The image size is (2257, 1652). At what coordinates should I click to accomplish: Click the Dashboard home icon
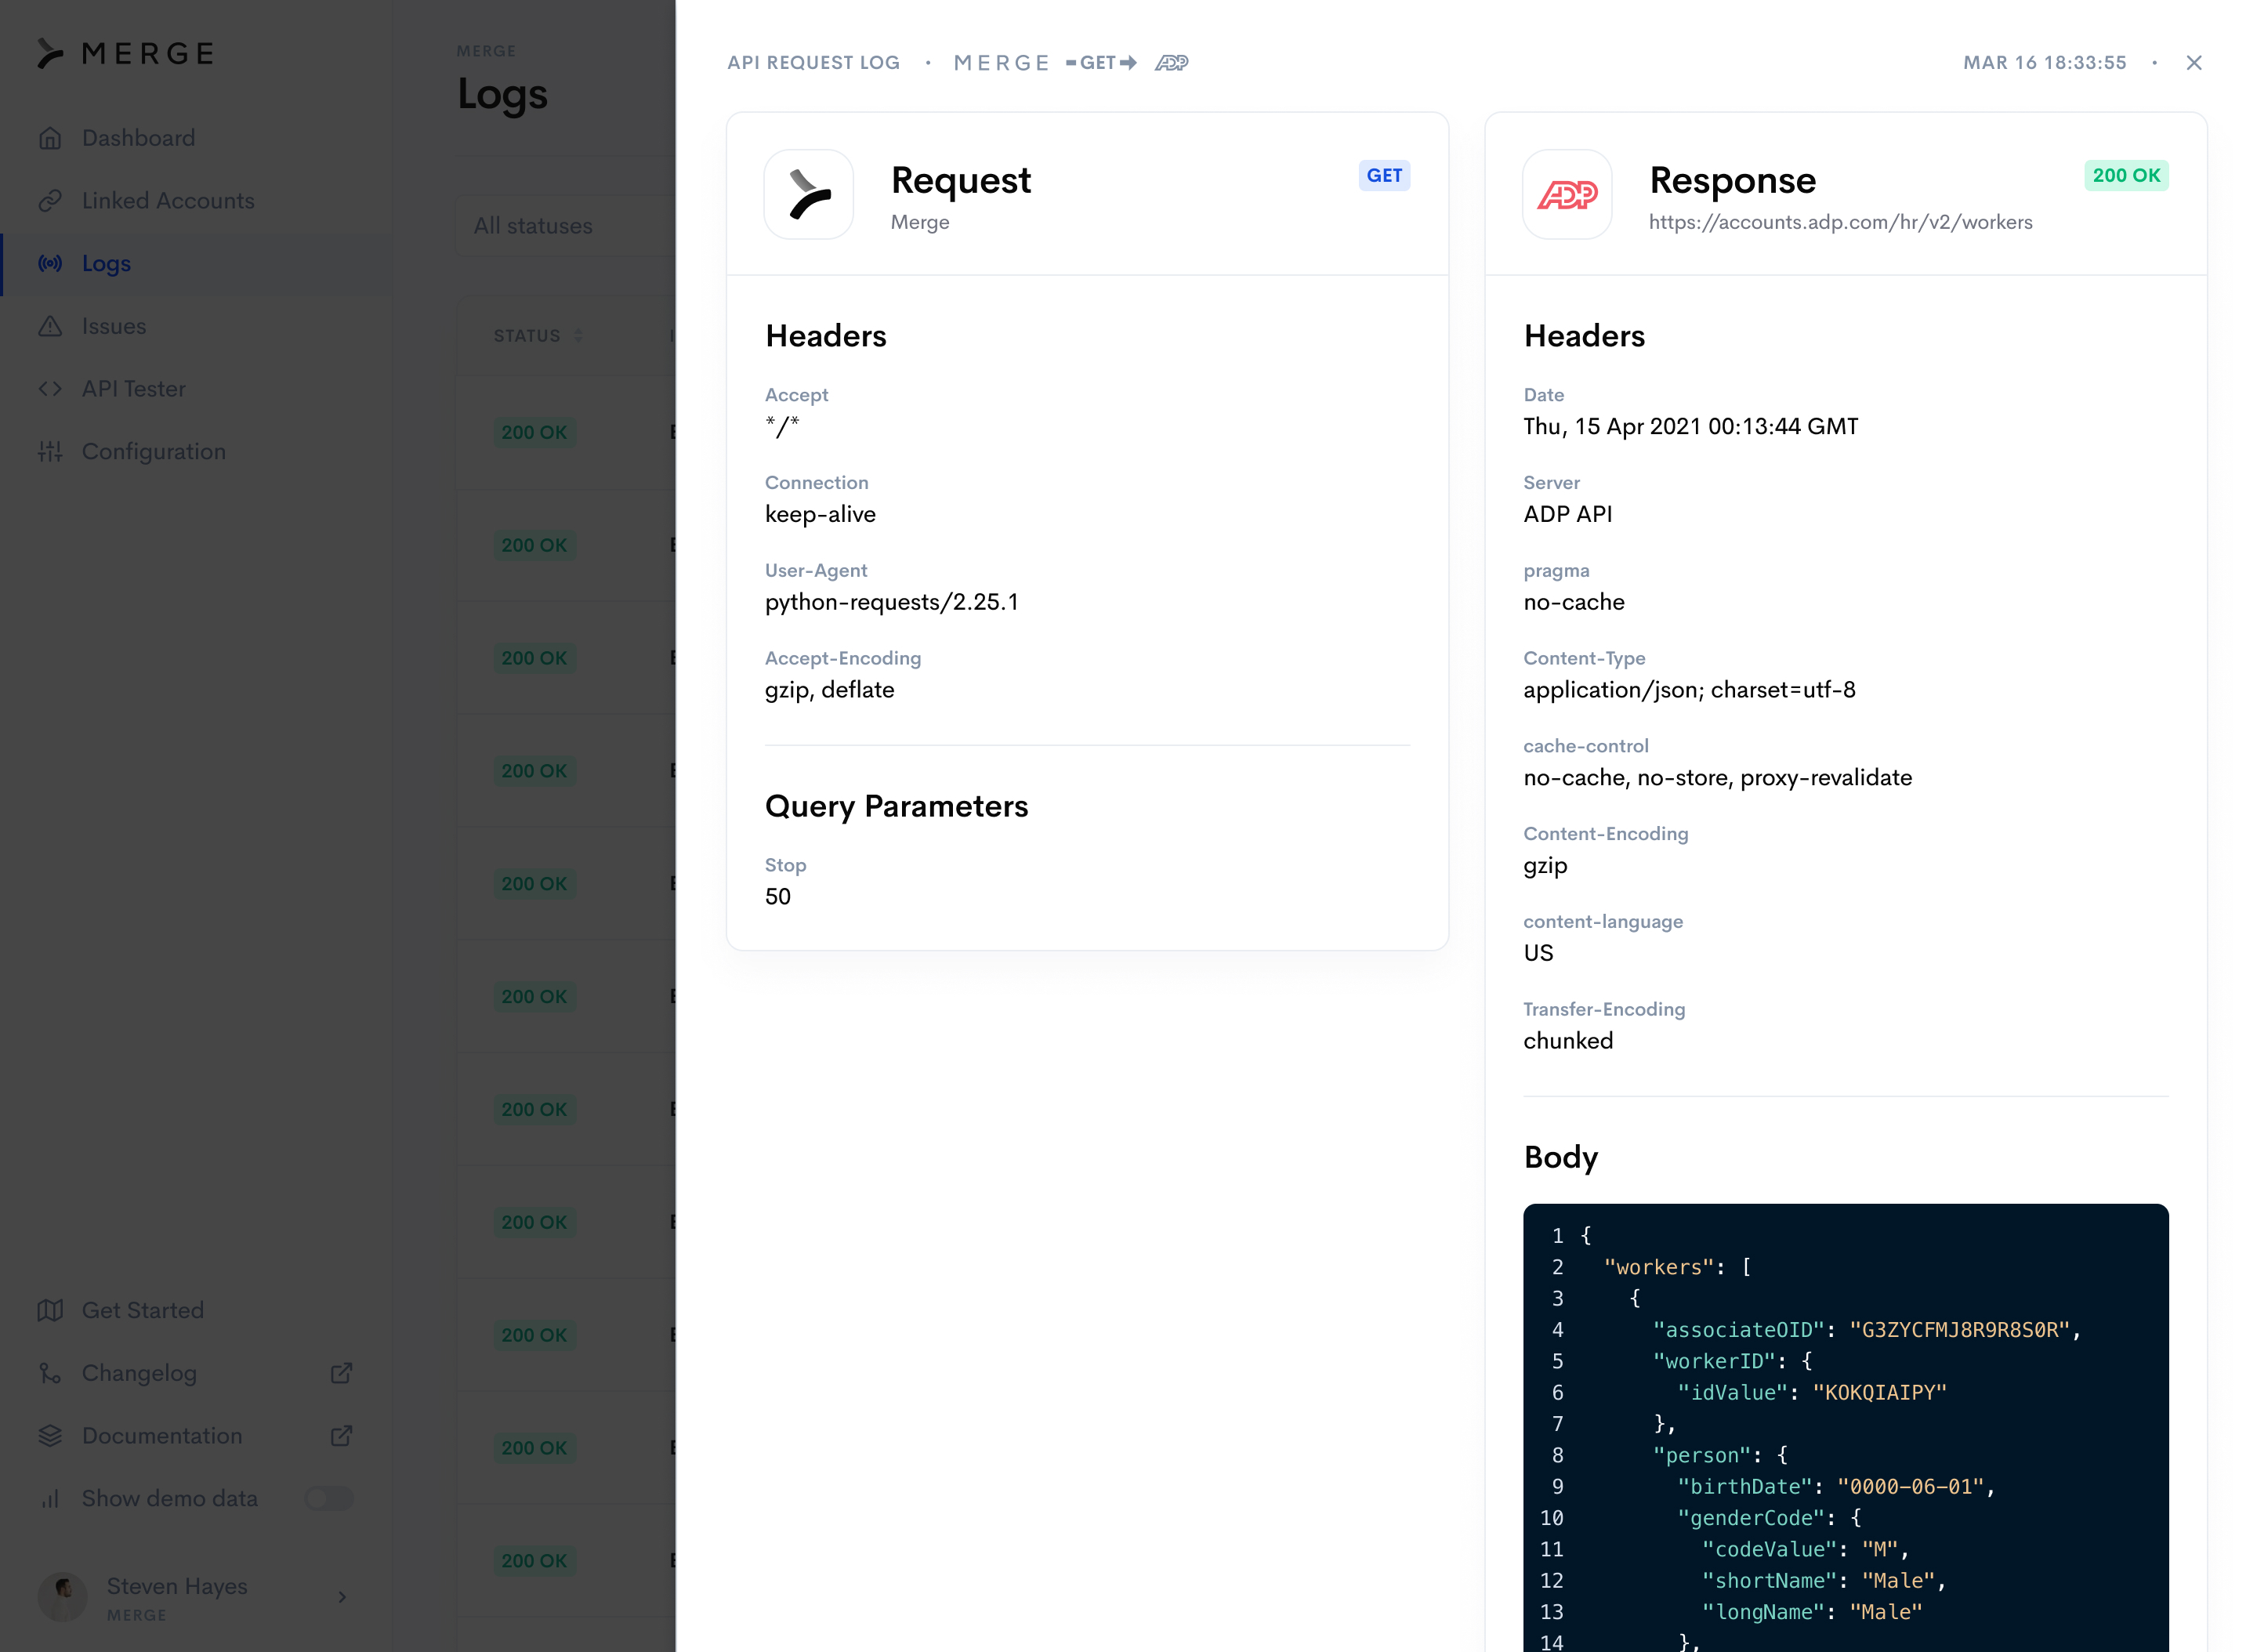pyautogui.click(x=50, y=138)
